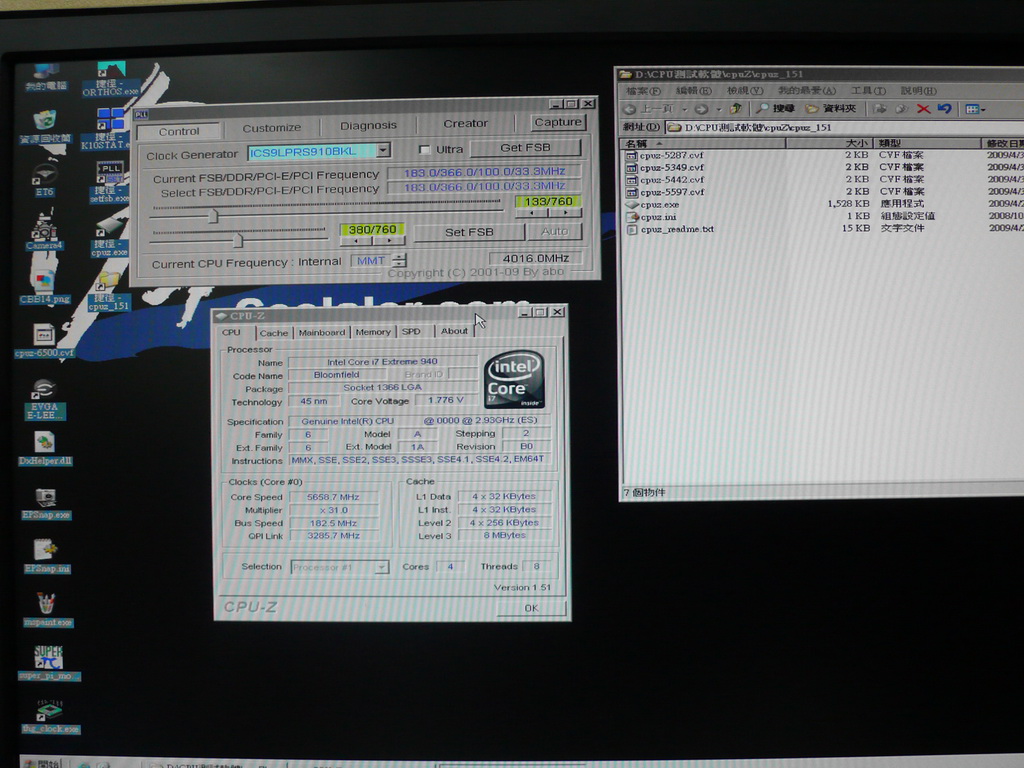Launch the setfsb.exe PLL shortcut icon
Image resolution: width=1024 pixels, height=768 pixels.
point(109,182)
